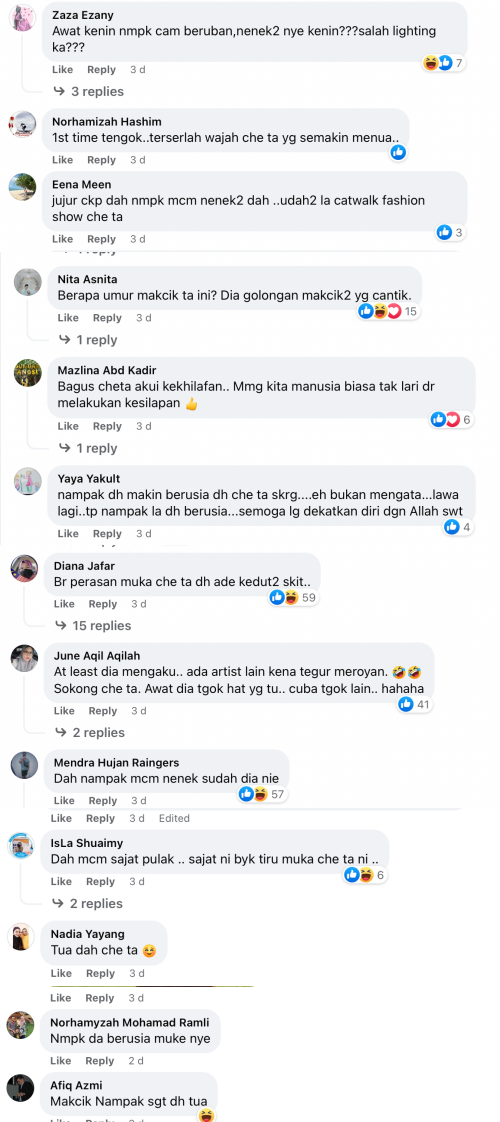Open reactions with 57 count on Mendra's comment
Image resolution: width=500 pixels, height=1122 pixels.
pyautogui.click(x=265, y=794)
